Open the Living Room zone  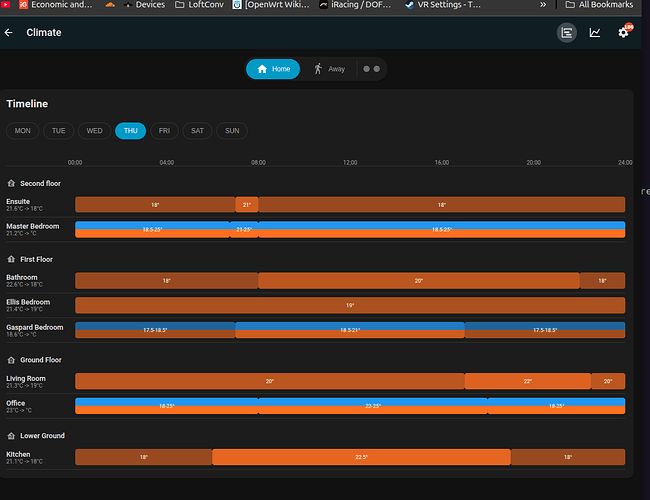(26, 378)
